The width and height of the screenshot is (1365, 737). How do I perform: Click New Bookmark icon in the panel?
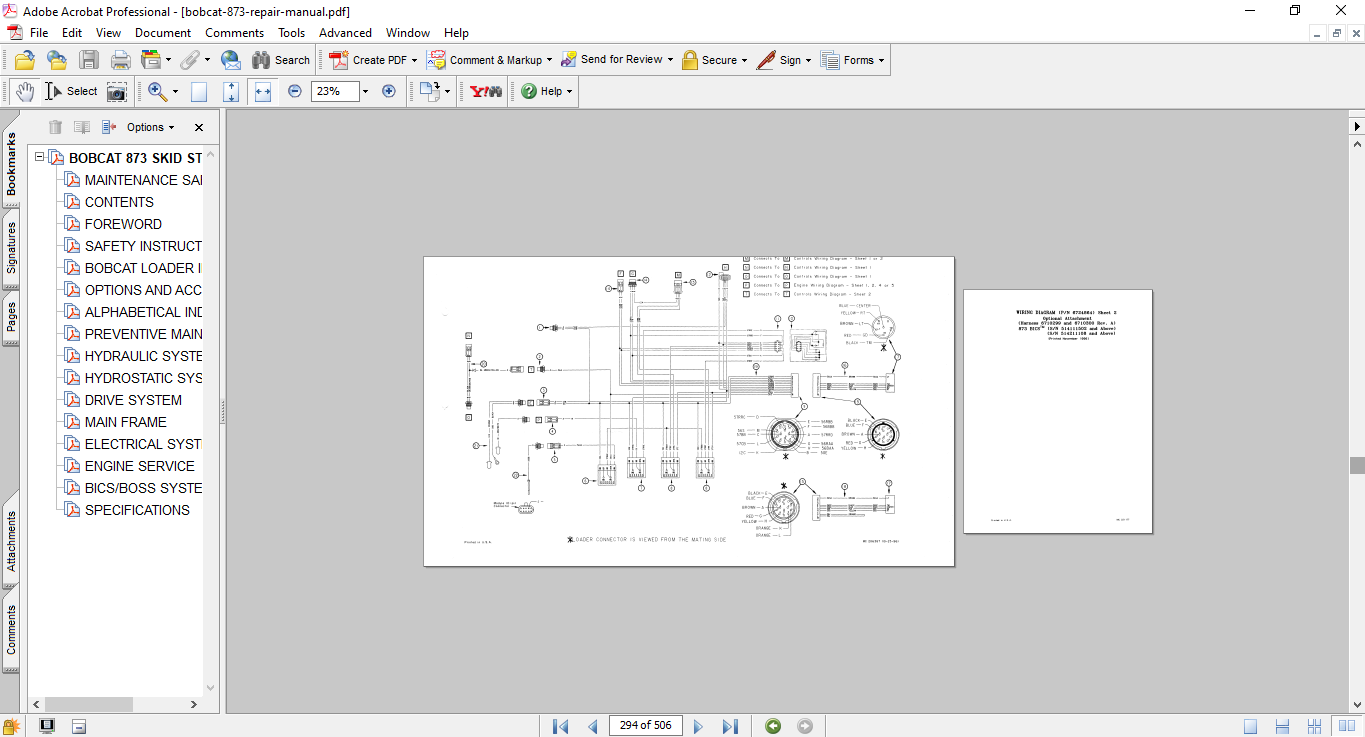point(82,127)
